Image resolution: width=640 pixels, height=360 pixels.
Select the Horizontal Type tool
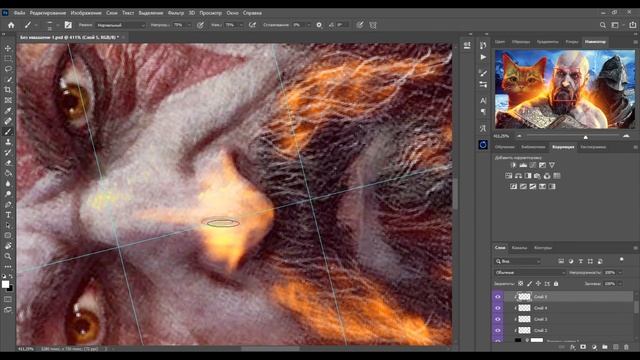coord(8,215)
